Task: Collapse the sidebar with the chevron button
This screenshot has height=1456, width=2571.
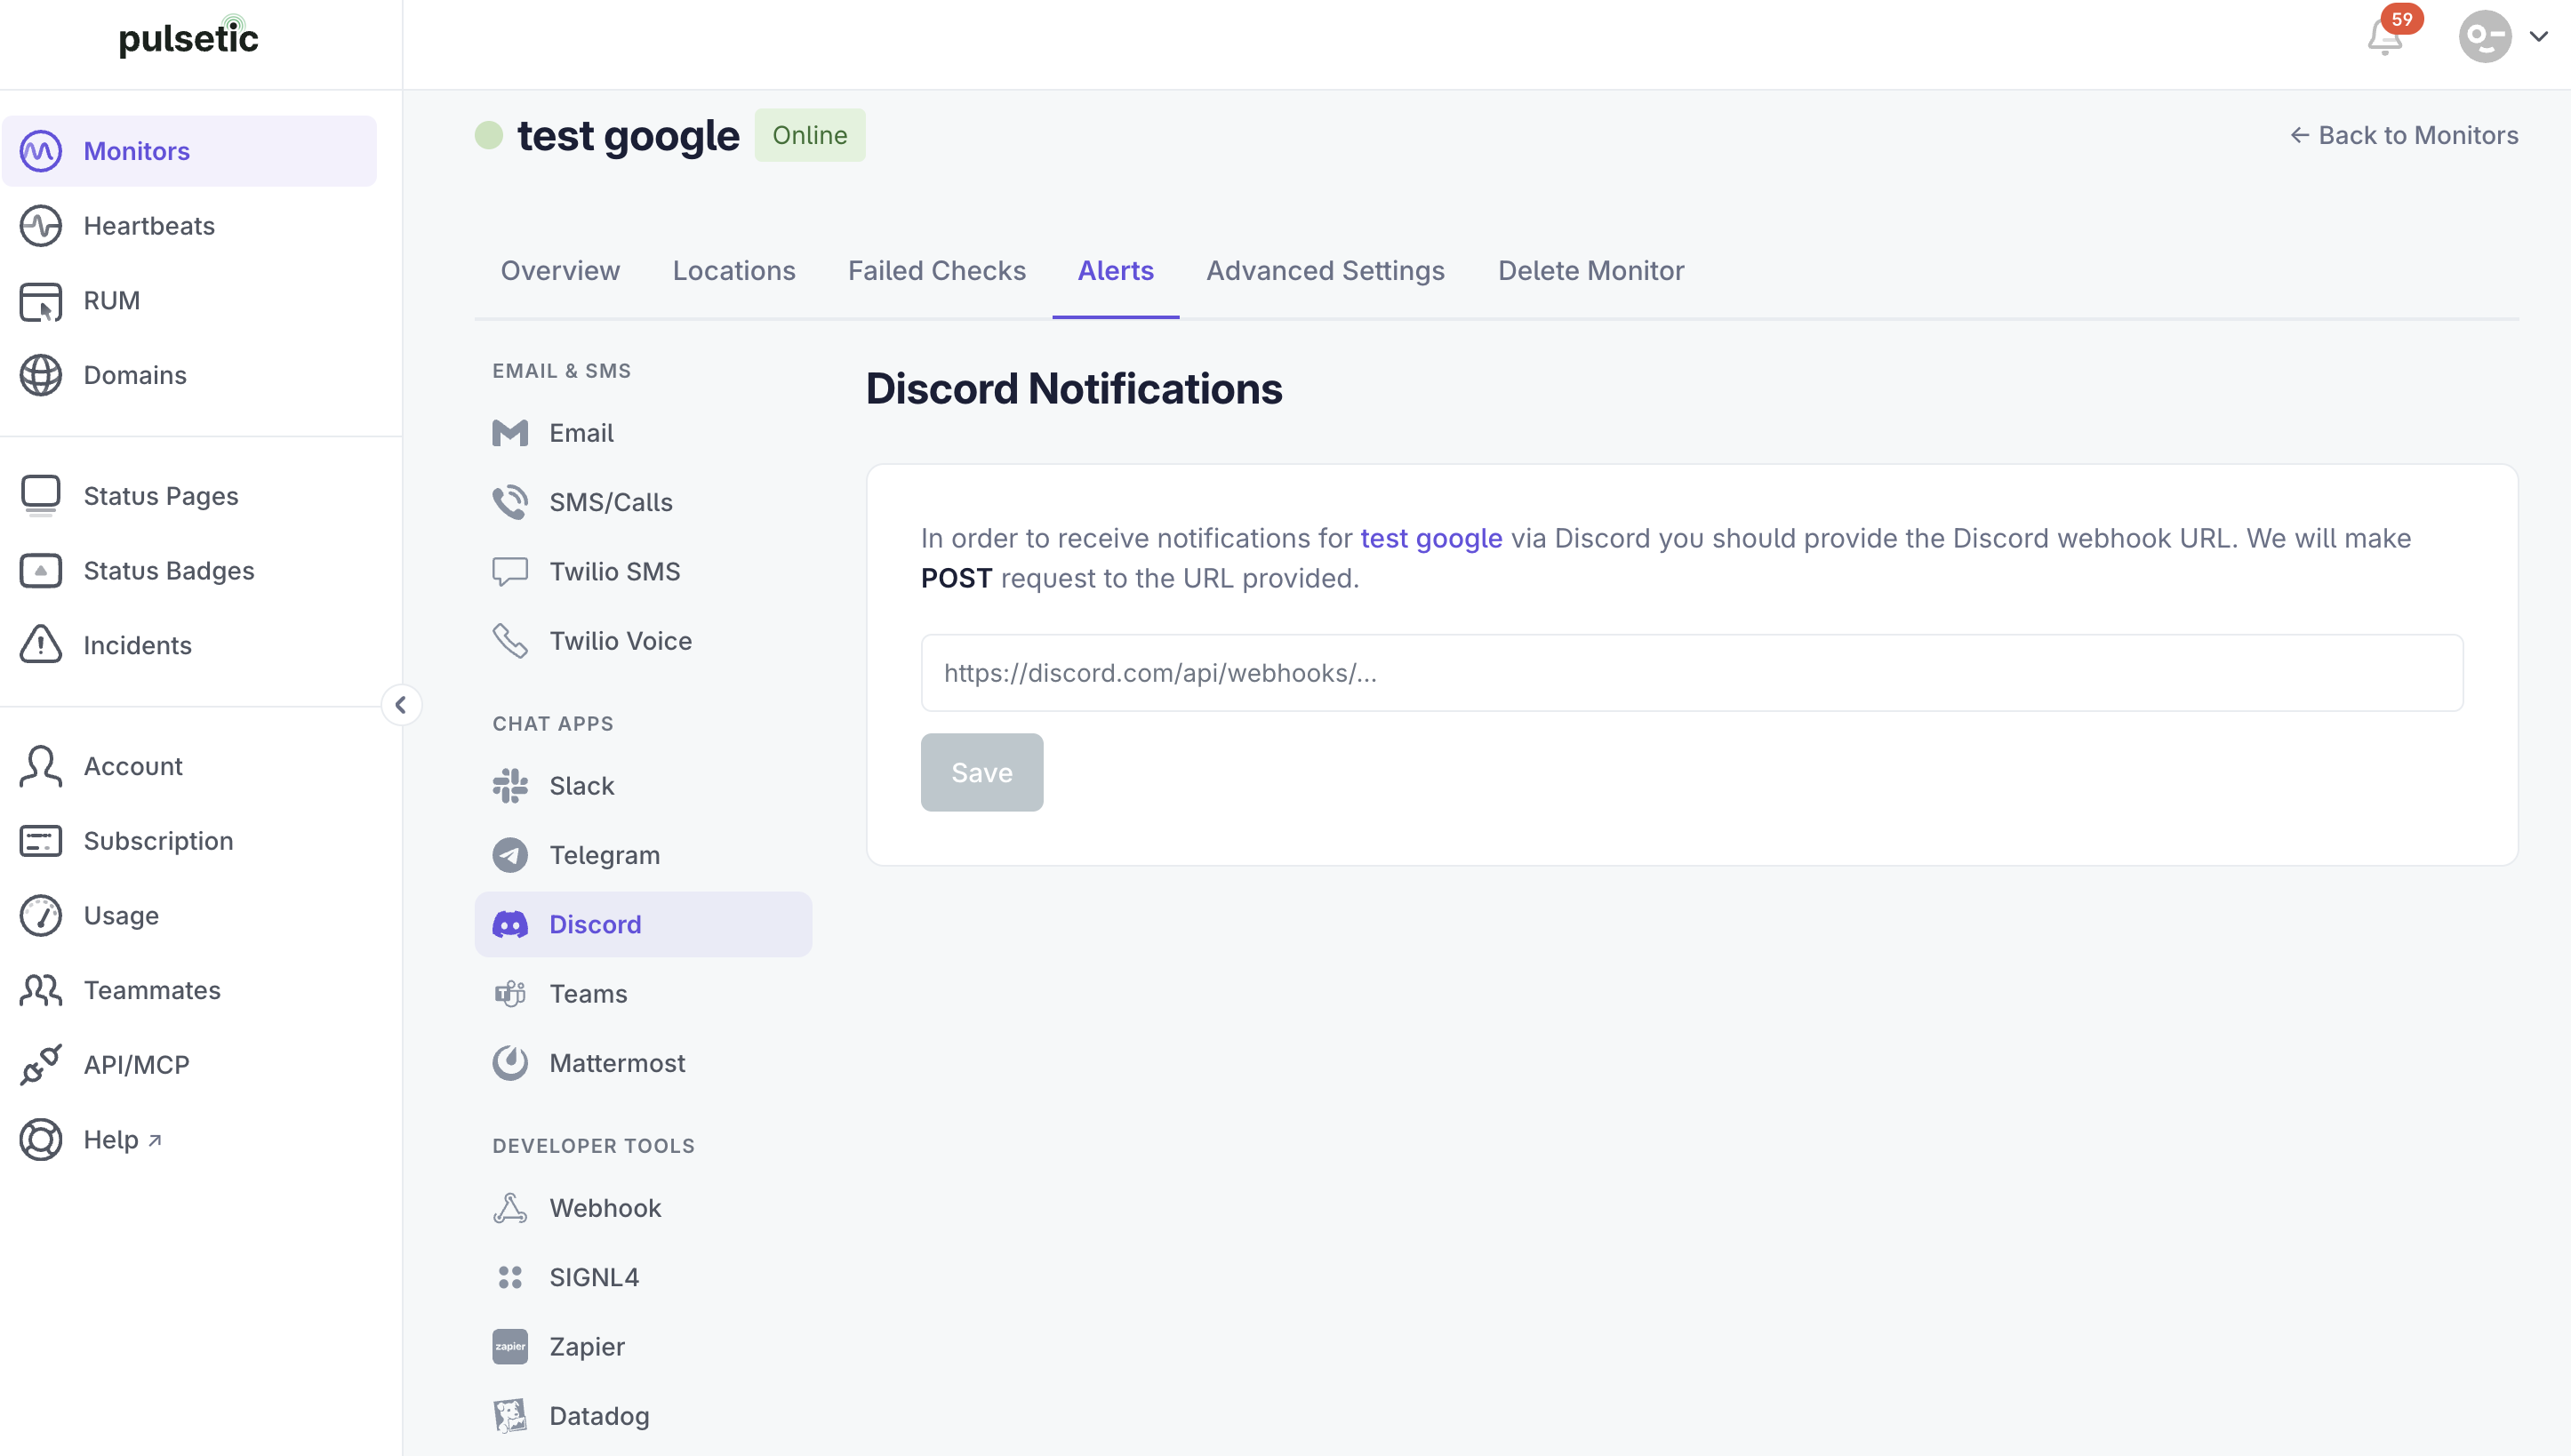Action: tap(401, 705)
